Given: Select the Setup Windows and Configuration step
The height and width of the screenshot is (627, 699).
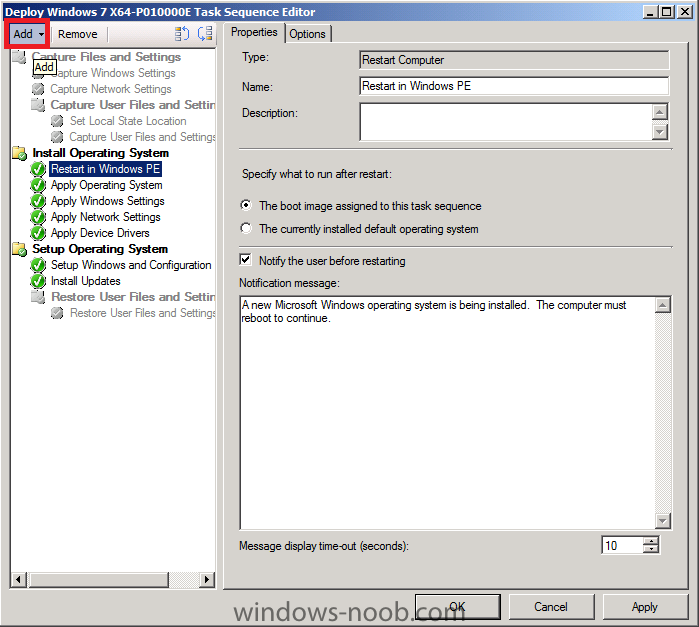Looking at the screenshot, I should point(131,265).
